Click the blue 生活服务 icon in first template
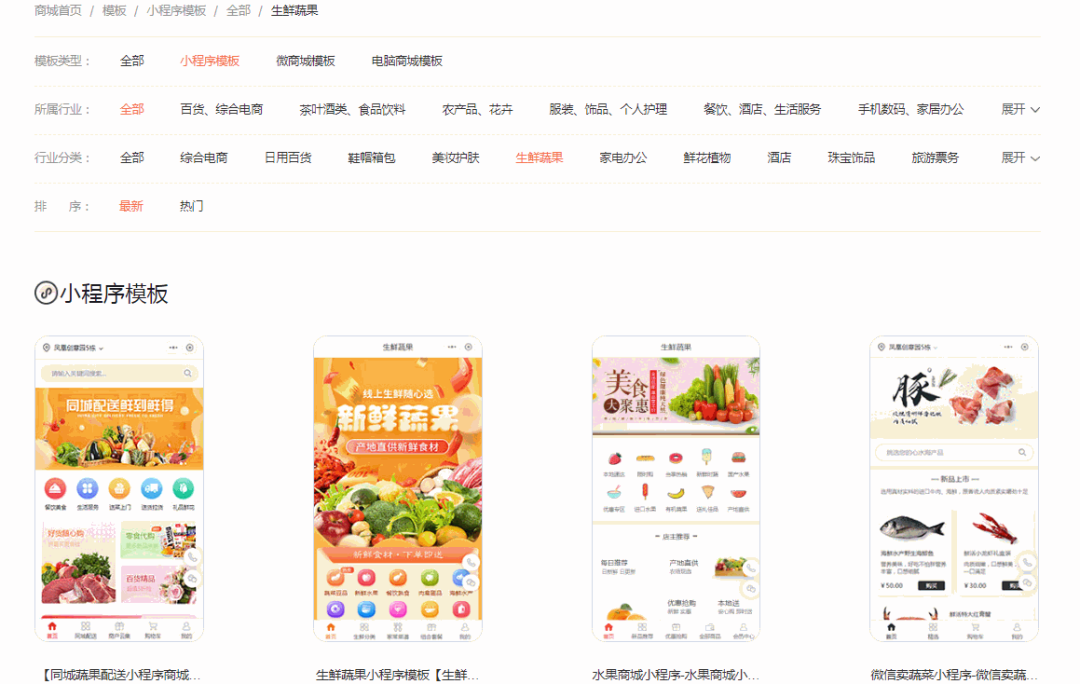The height and width of the screenshot is (684, 1080). click(87, 488)
